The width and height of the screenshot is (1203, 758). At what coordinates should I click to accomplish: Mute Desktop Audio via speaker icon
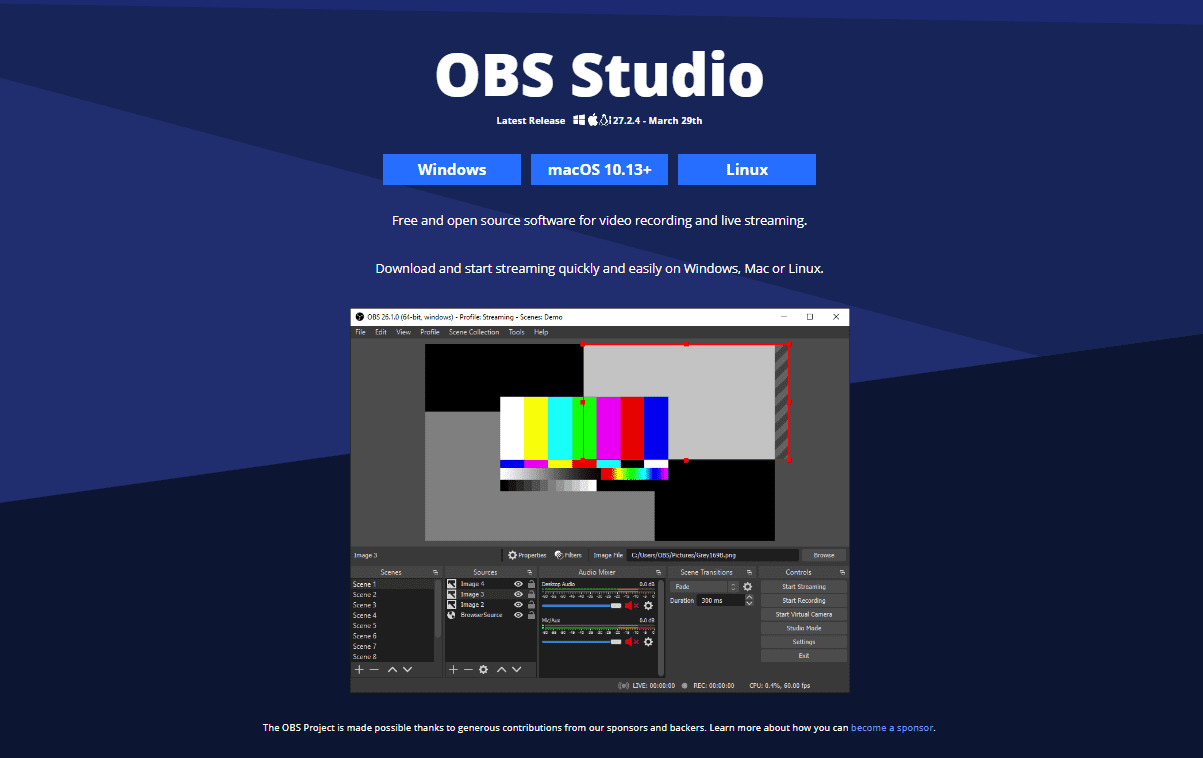click(x=630, y=605)
